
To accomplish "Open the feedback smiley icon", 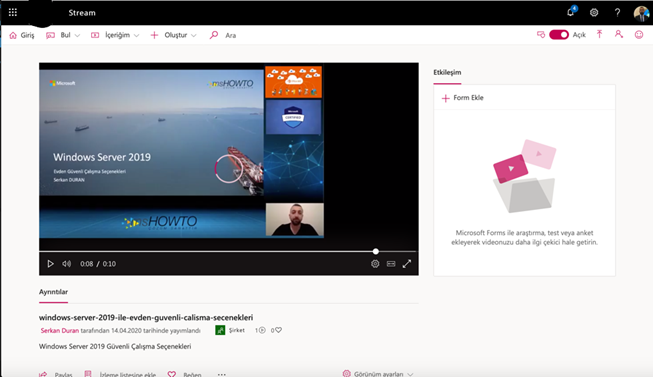I will 639,35.
